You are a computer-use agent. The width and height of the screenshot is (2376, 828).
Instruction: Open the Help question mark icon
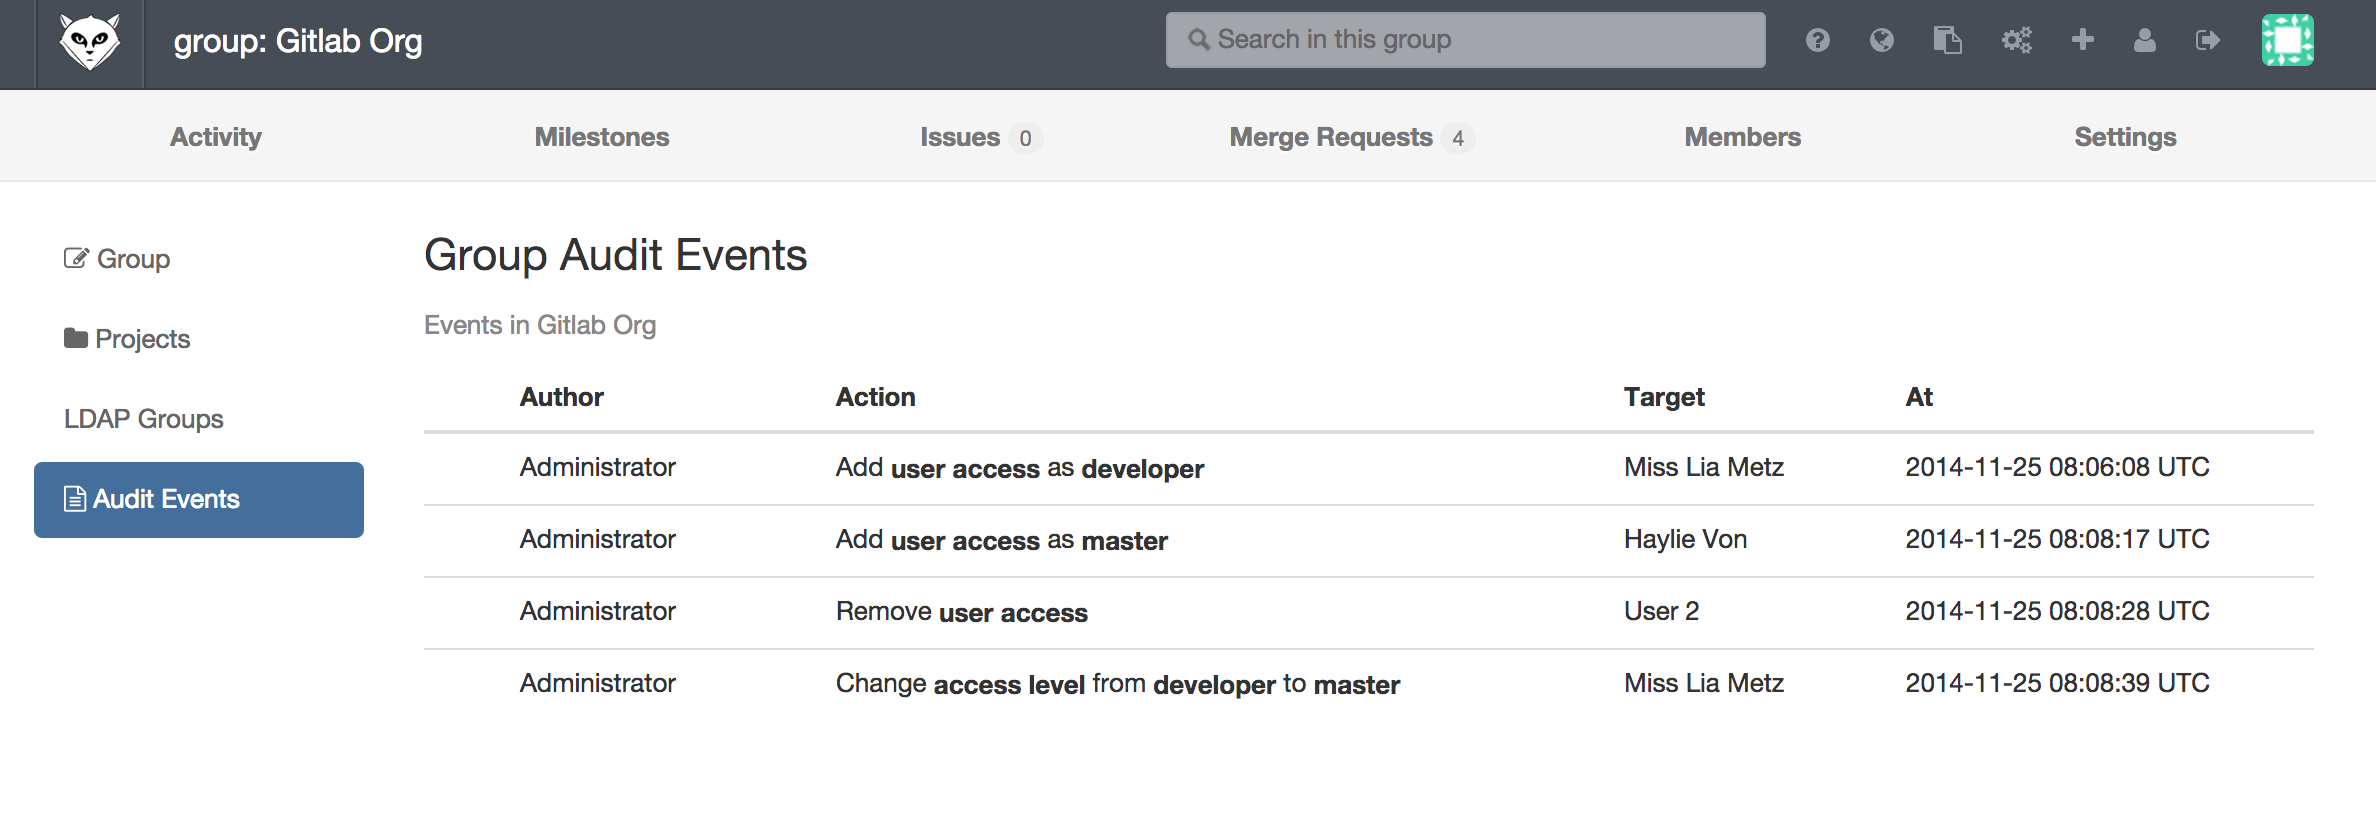pyautogui.click(x=1817, y=40)
